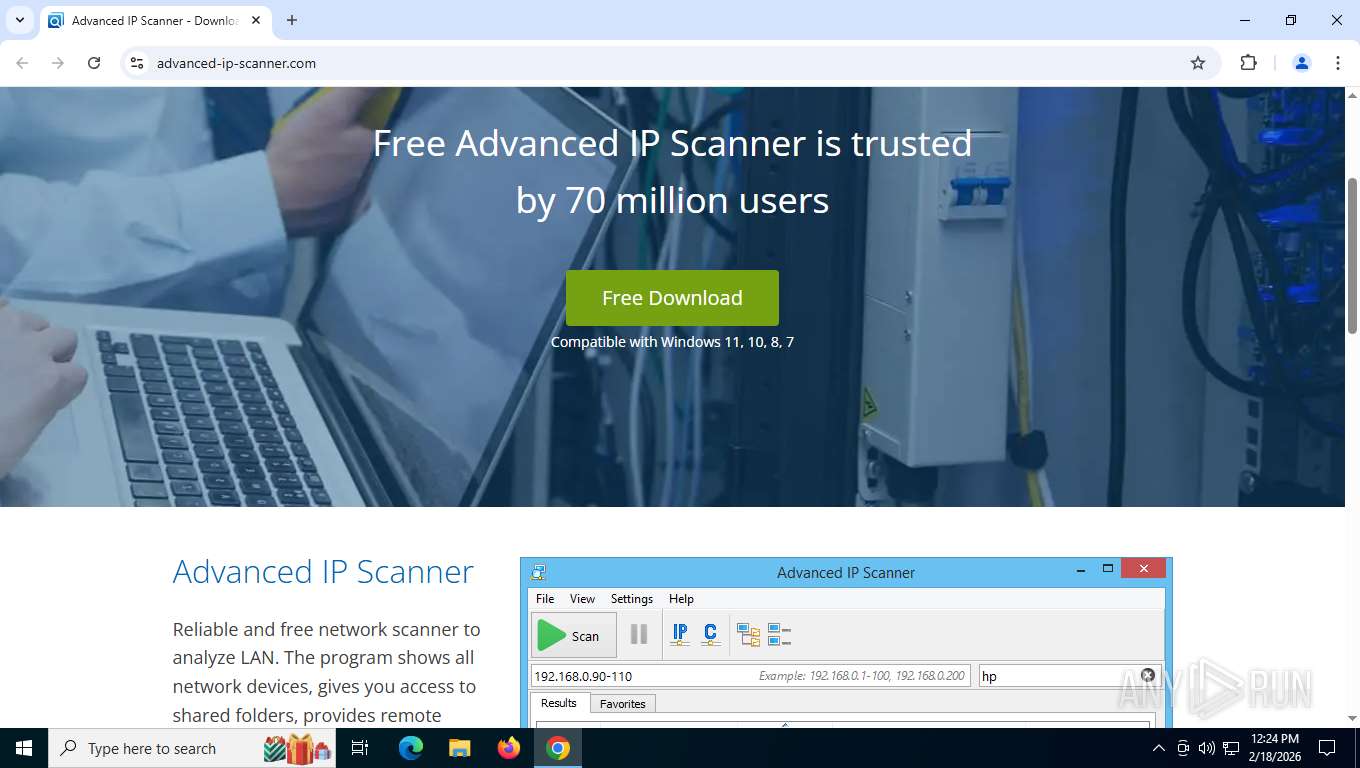Go back to the previous page
The image size is (1360, 768).
coord(22,63)
